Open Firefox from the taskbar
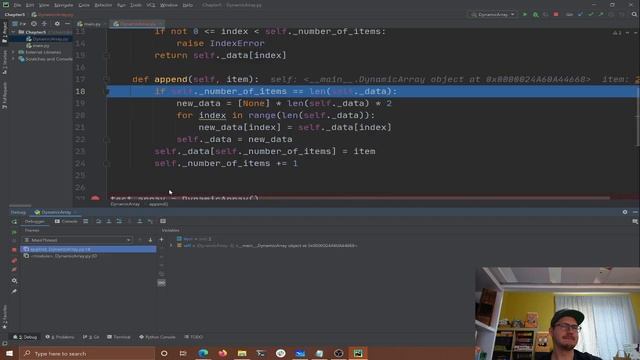640x360 pixels. click(222, 353)
